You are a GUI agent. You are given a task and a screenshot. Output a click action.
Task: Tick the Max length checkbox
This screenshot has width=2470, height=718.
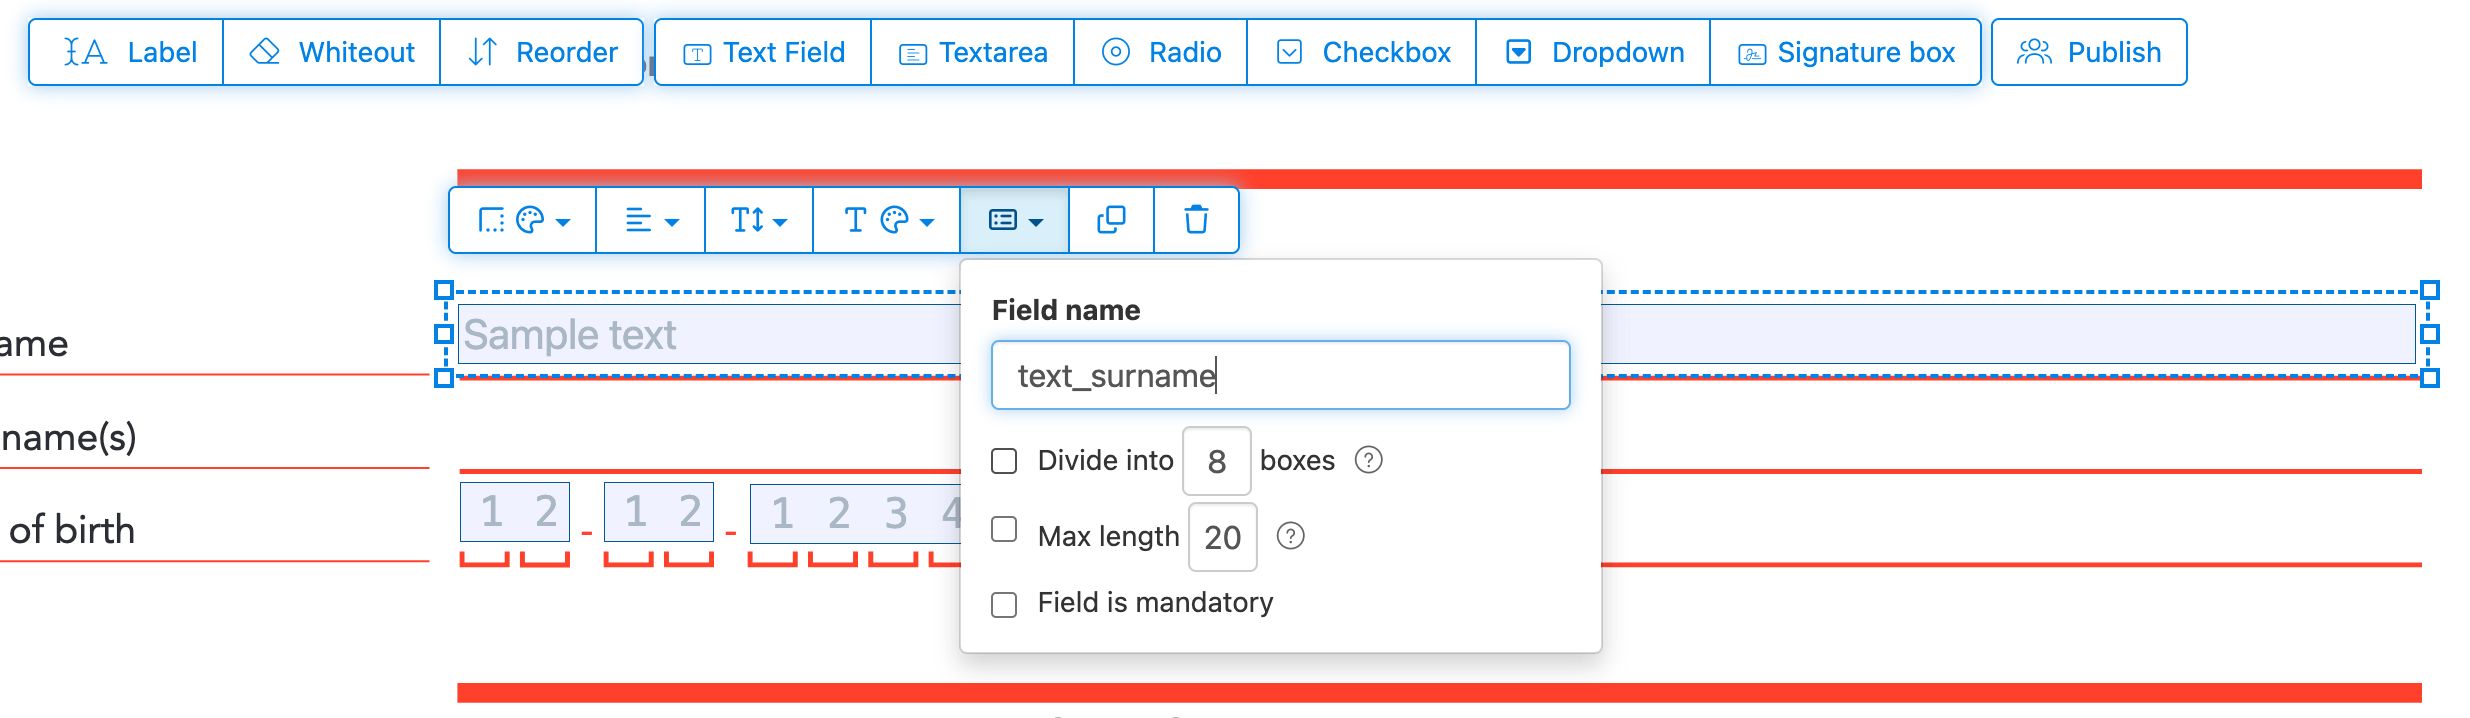[x=1004, y=530]
